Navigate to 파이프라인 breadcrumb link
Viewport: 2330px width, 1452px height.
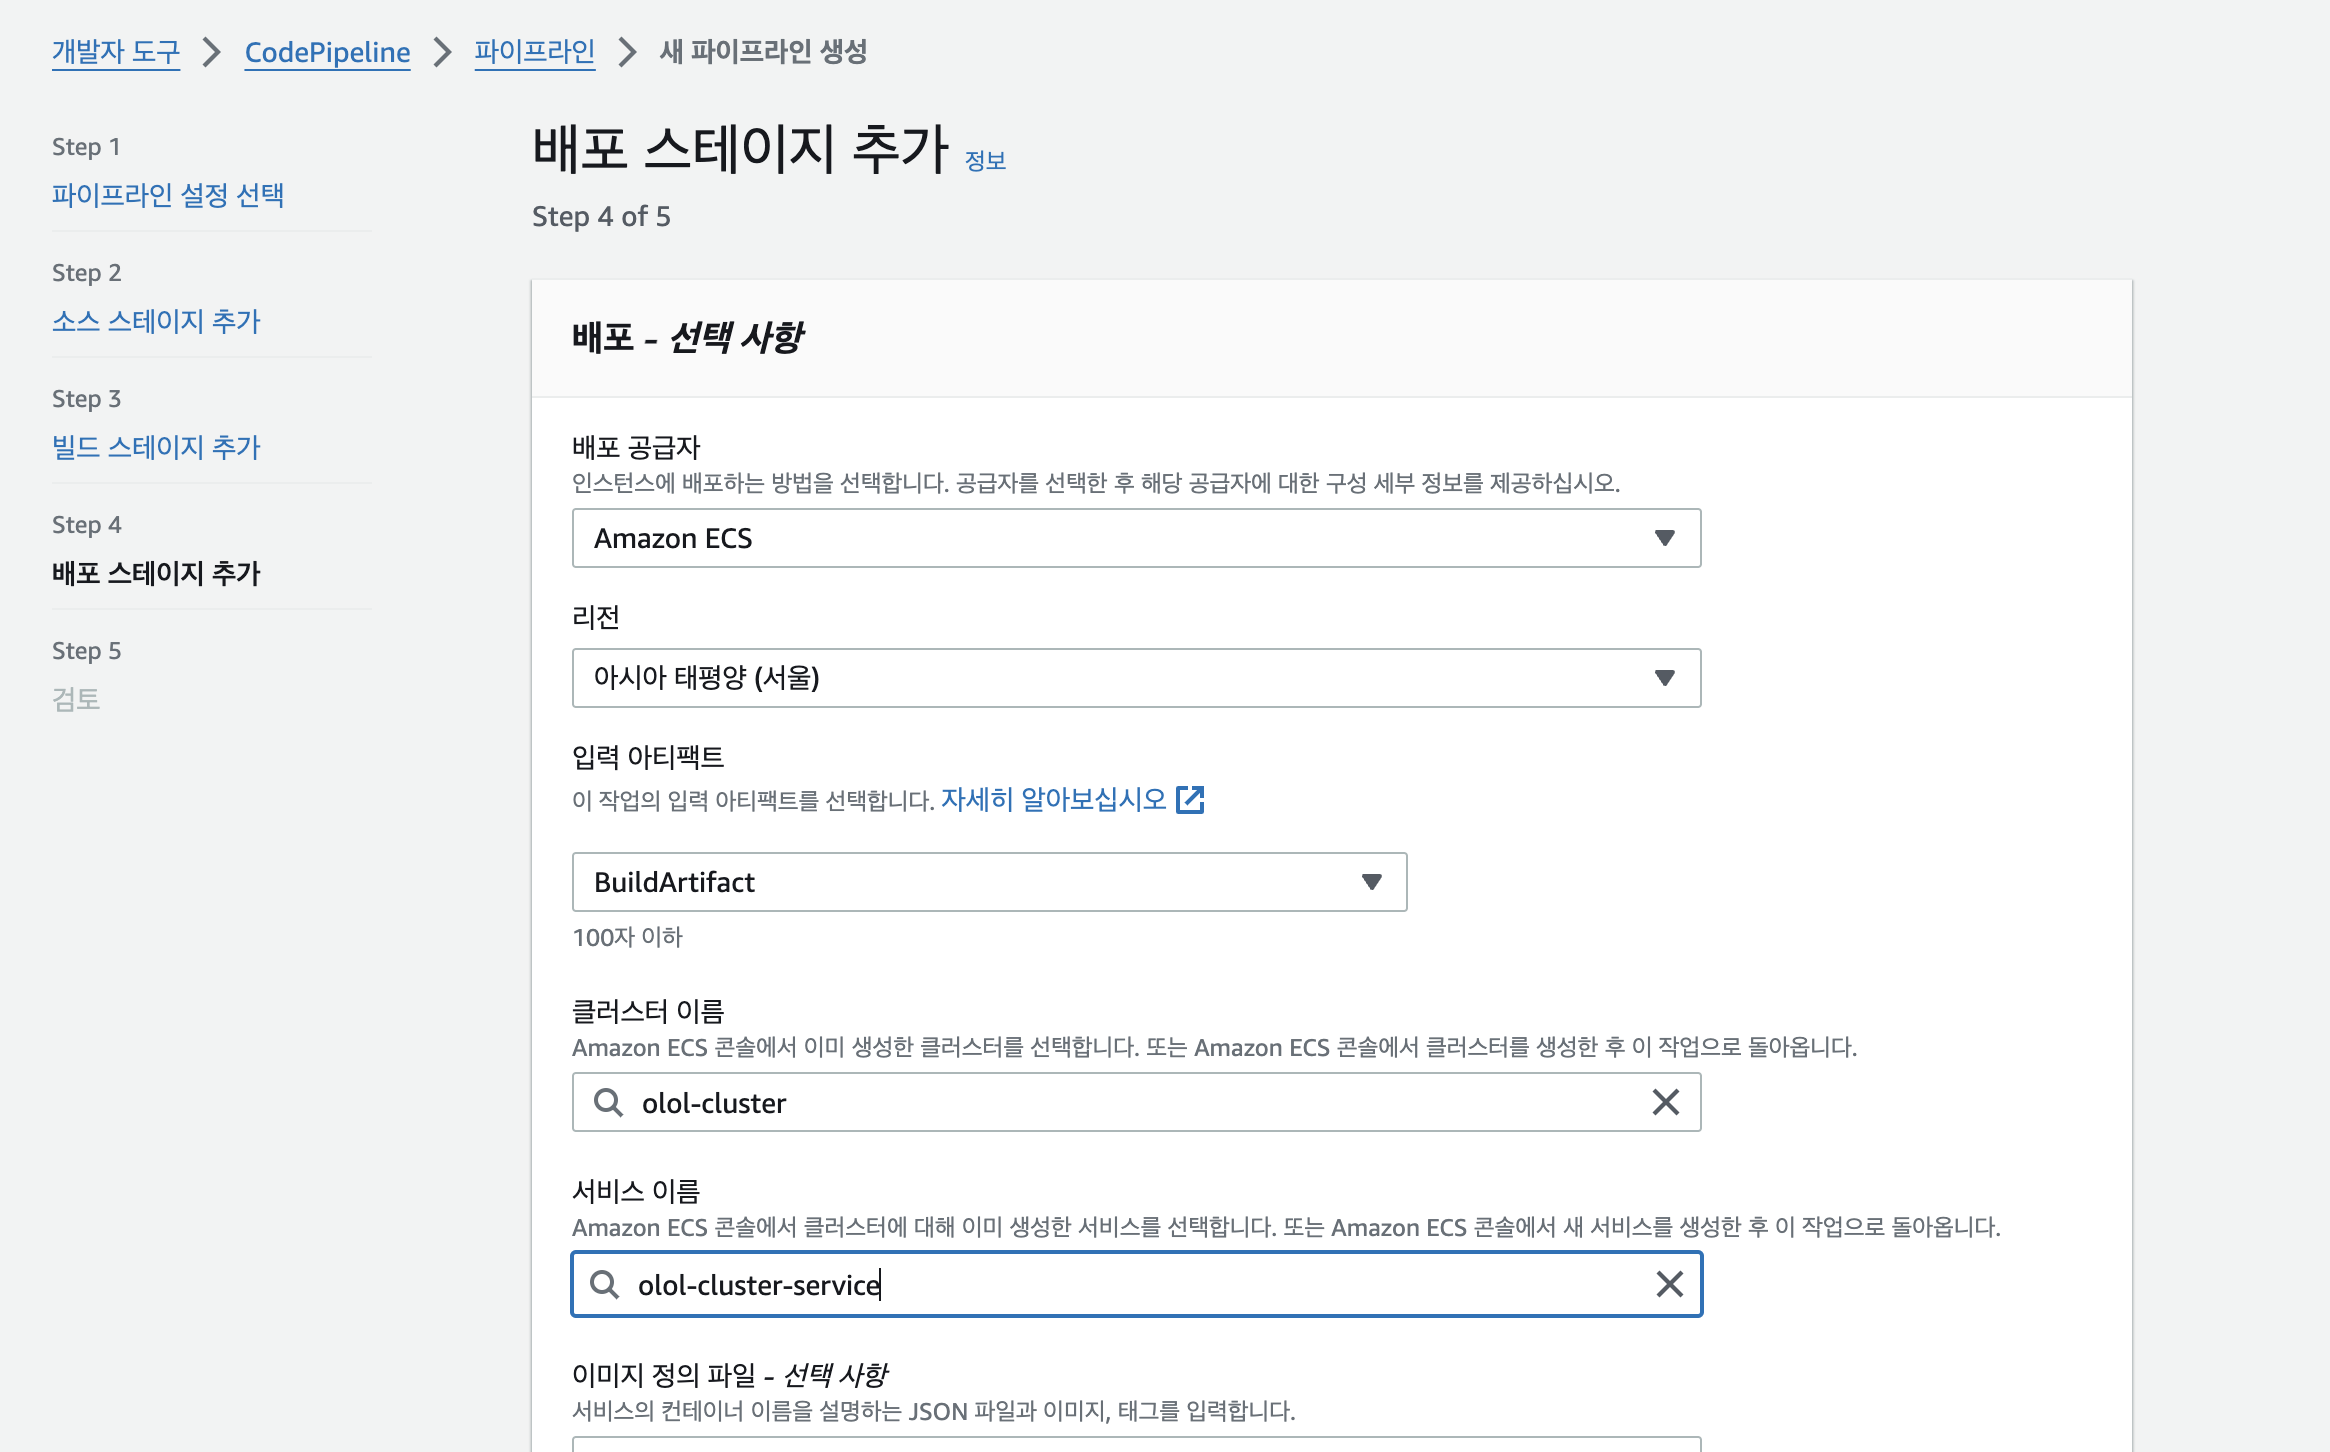[x=534, y=52]
